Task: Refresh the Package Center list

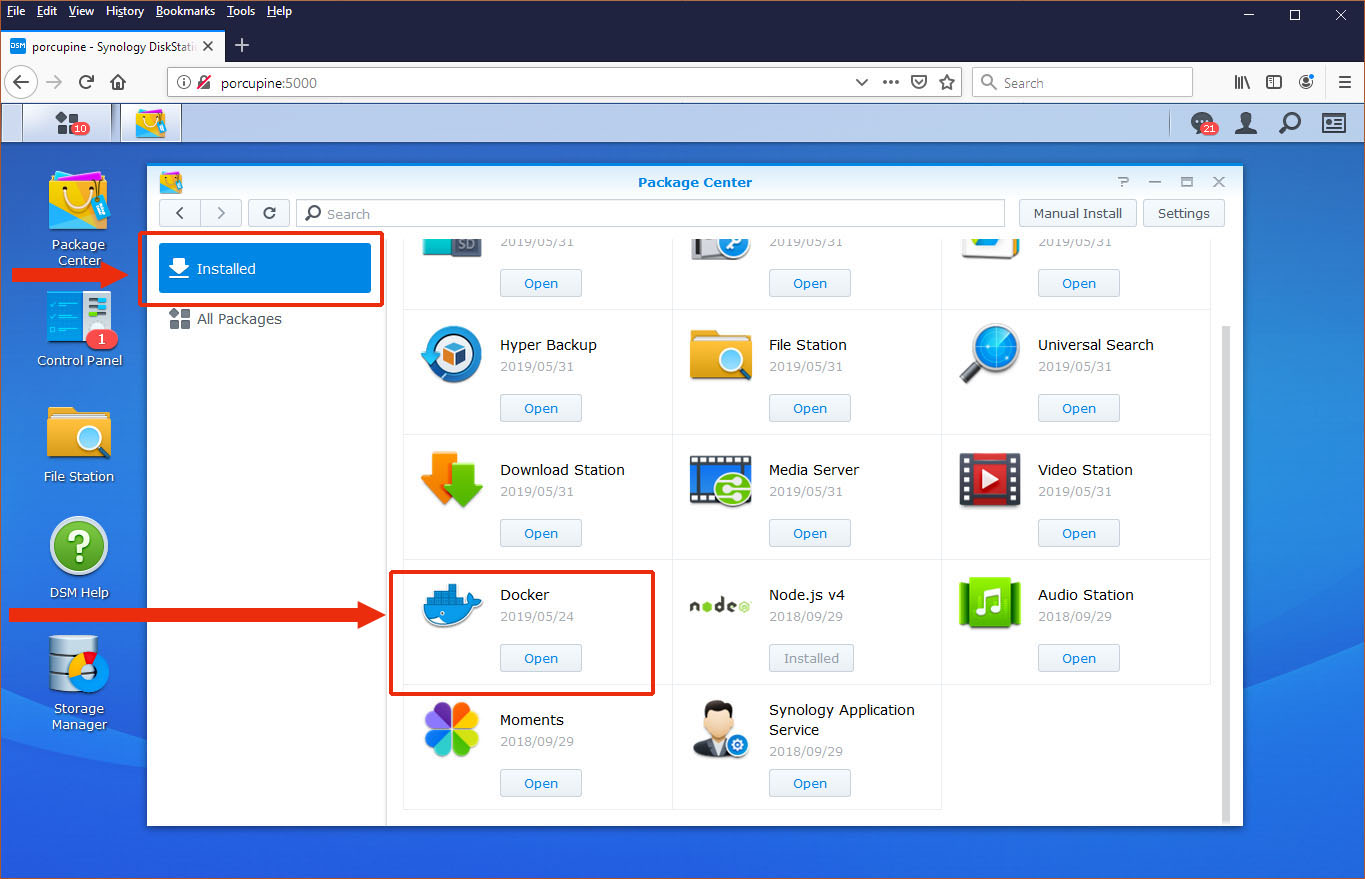Action: pos(269,213)
